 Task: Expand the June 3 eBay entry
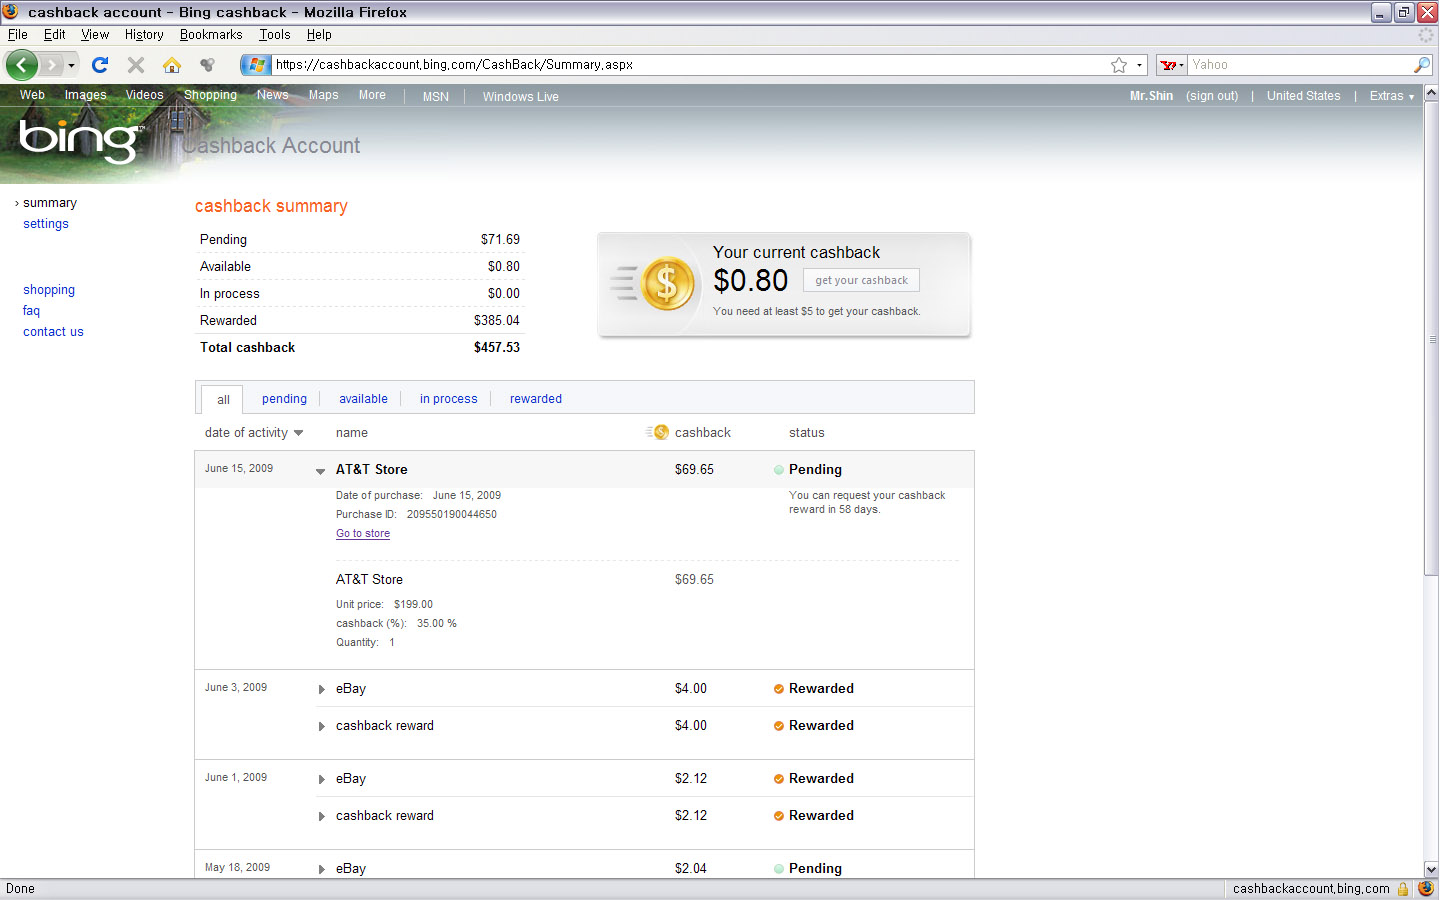coord(321,689)
